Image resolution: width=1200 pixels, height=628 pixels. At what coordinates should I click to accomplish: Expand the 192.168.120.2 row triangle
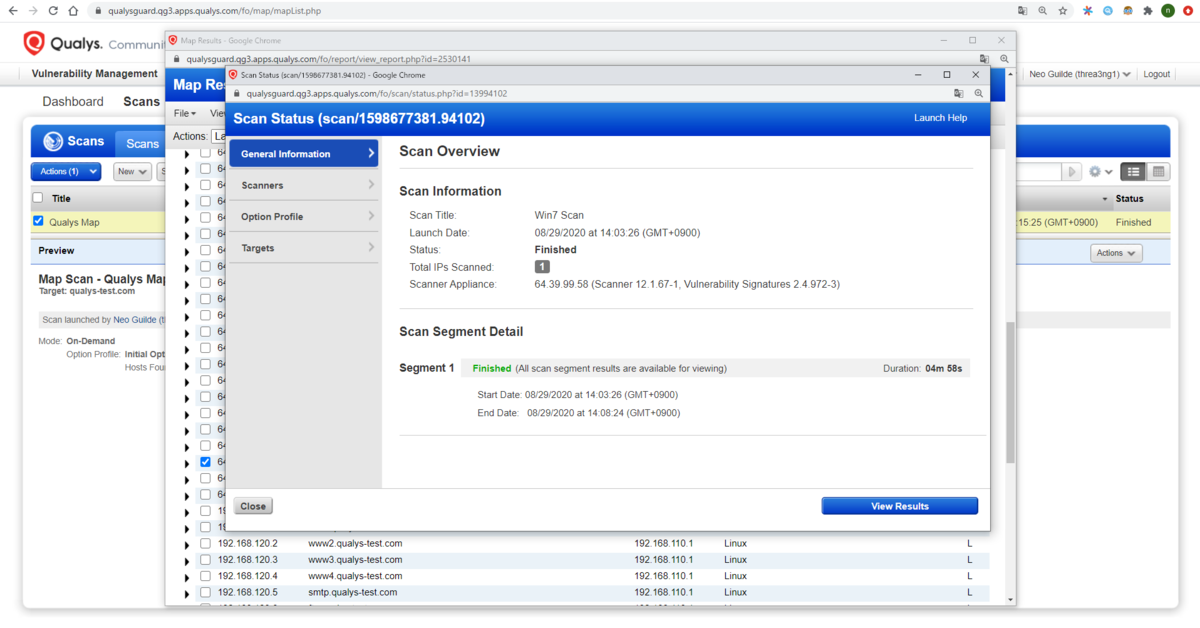click(x=187, y=545)
